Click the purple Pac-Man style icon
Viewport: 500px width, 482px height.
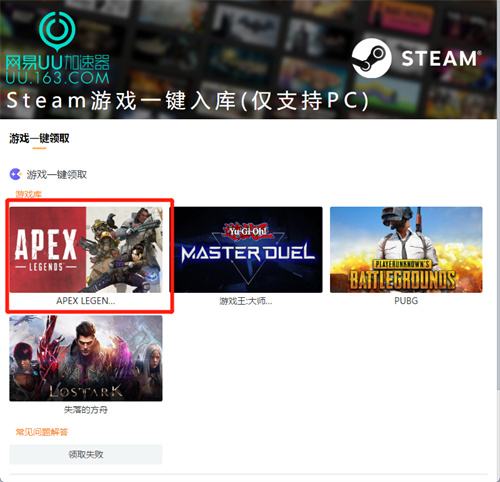pos(15,174)
